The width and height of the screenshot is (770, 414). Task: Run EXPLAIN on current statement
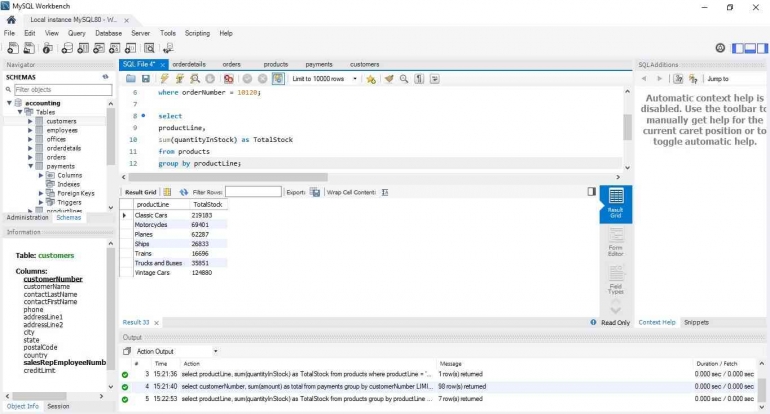click(195, 79)
